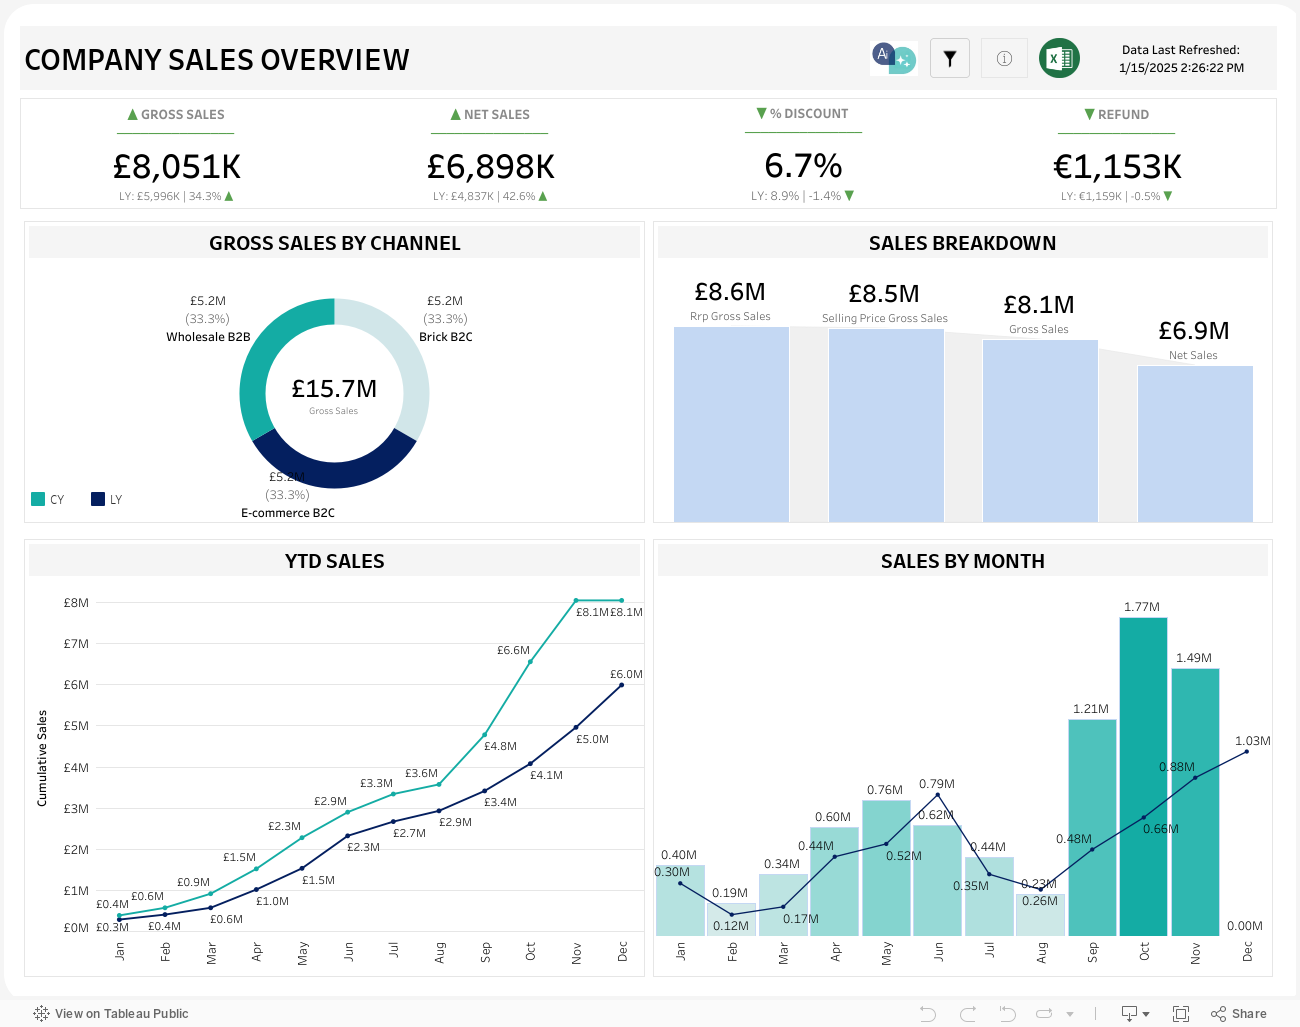1300x1027 pixels.
Task: Click the £6.9M Net Sales bar
Action: click(x=1195, y=444)
